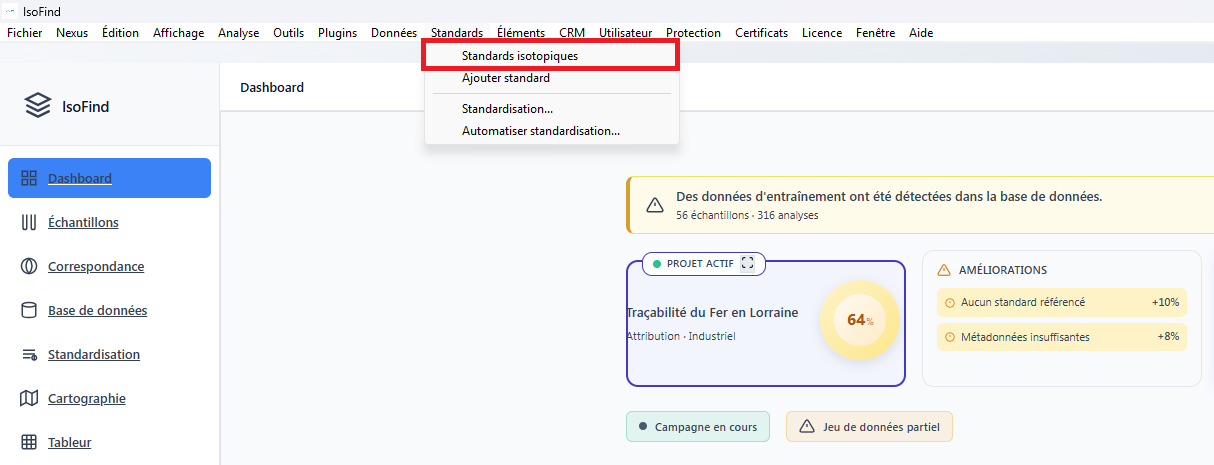The width and height of the screenshot is (1214, 465).
Task: Click the Correspondance globe icon
Action: coord(29,266)
